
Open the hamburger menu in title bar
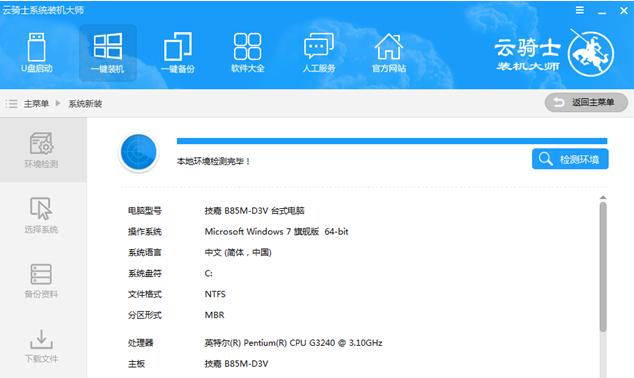coord(580,10)
